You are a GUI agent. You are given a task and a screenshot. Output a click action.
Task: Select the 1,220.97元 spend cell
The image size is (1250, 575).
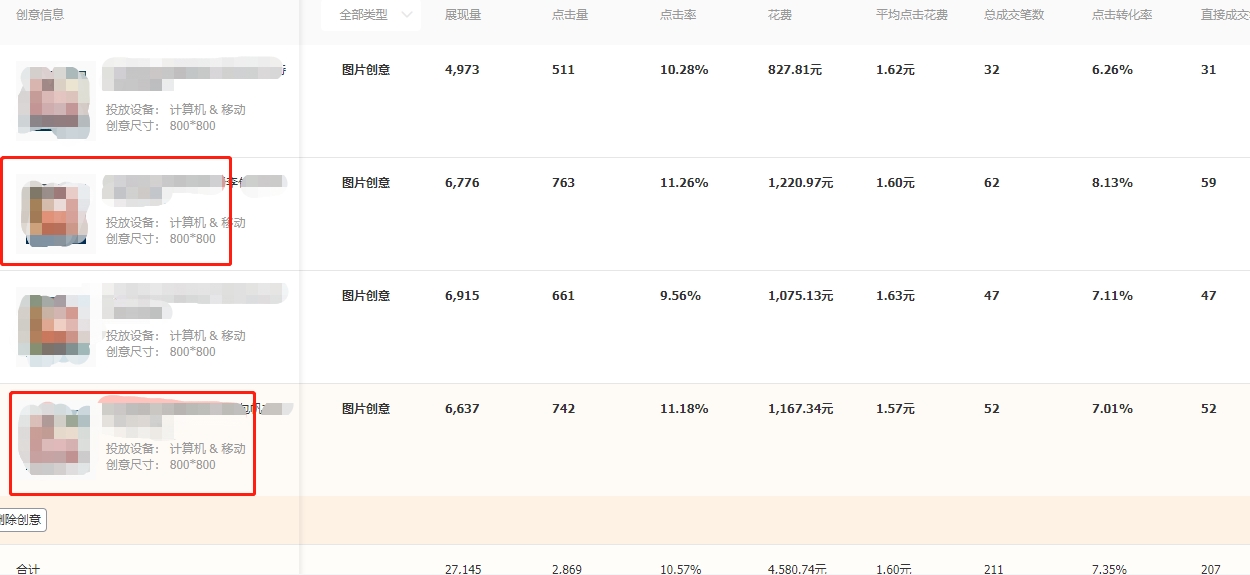click(800, 183)
